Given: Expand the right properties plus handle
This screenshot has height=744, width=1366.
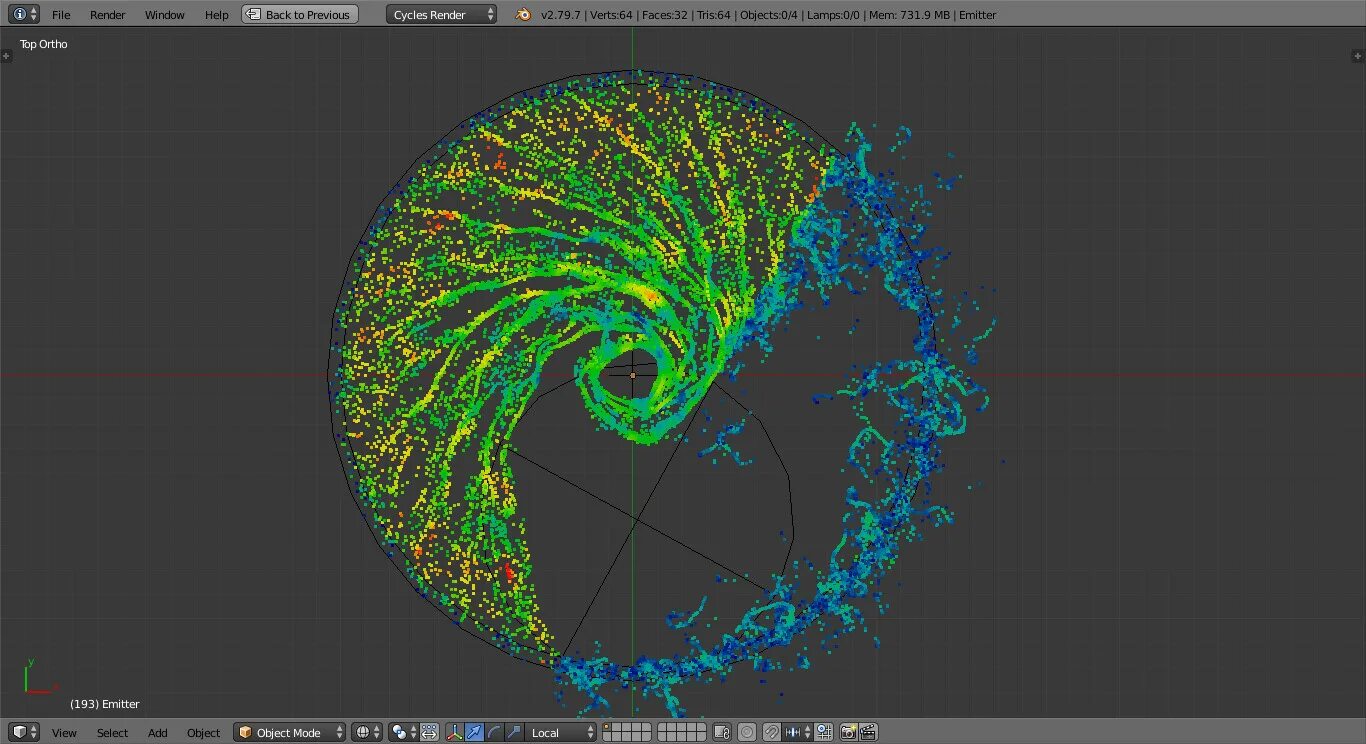Looking at the screenshot, I should pos(1359,56).
